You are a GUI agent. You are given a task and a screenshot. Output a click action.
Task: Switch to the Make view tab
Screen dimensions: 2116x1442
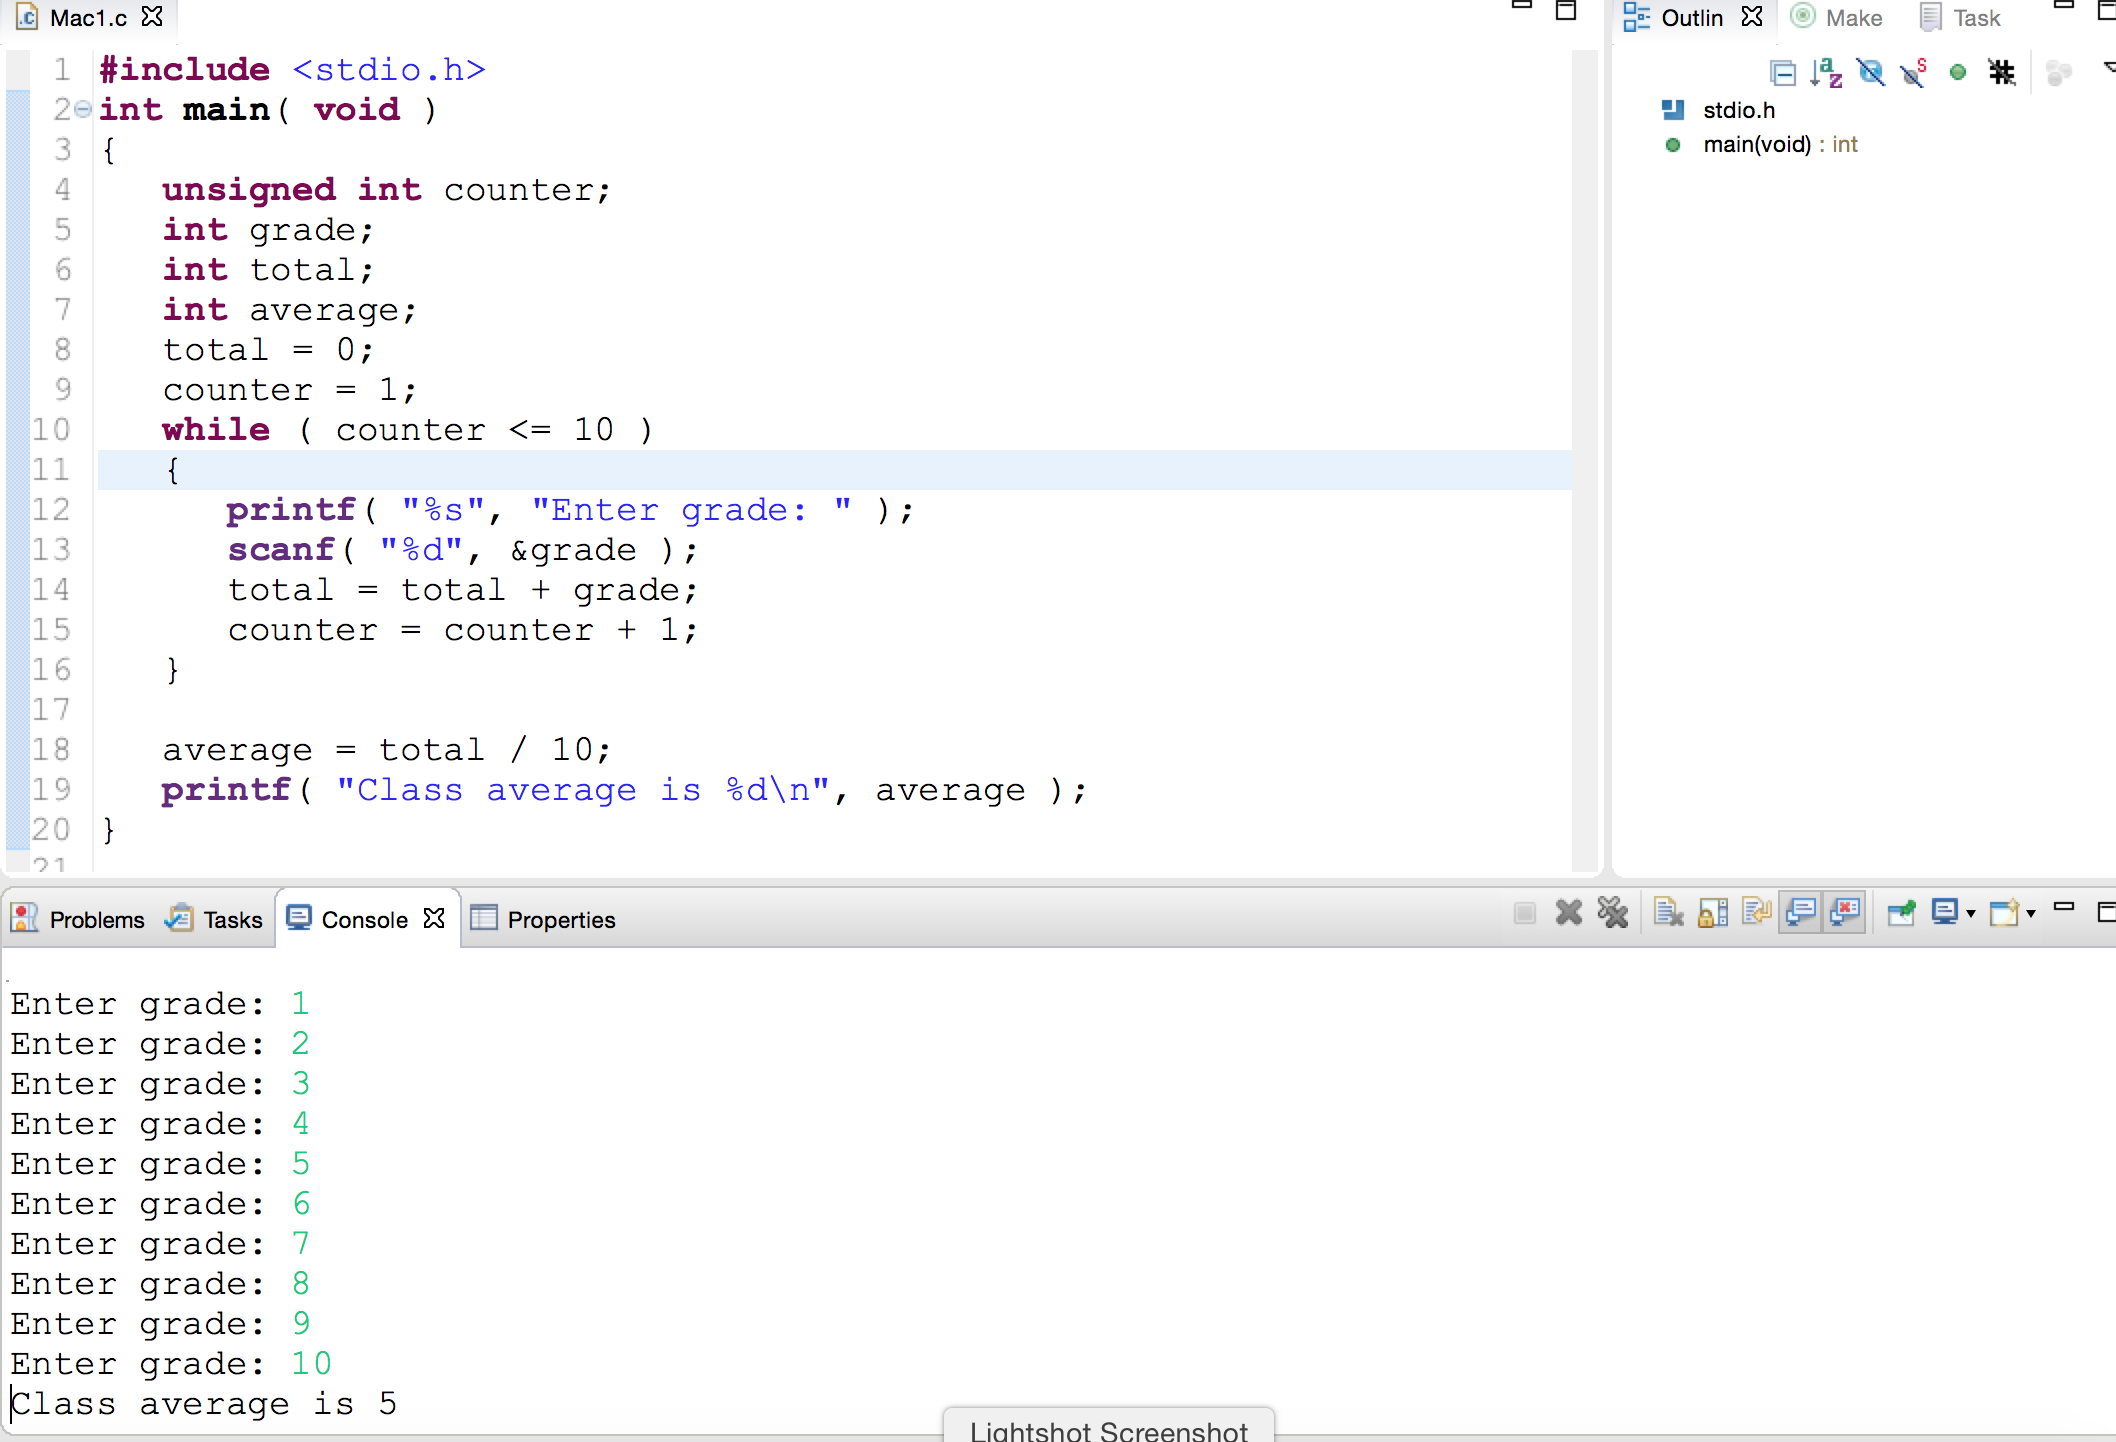click(x=1837, y=18)
